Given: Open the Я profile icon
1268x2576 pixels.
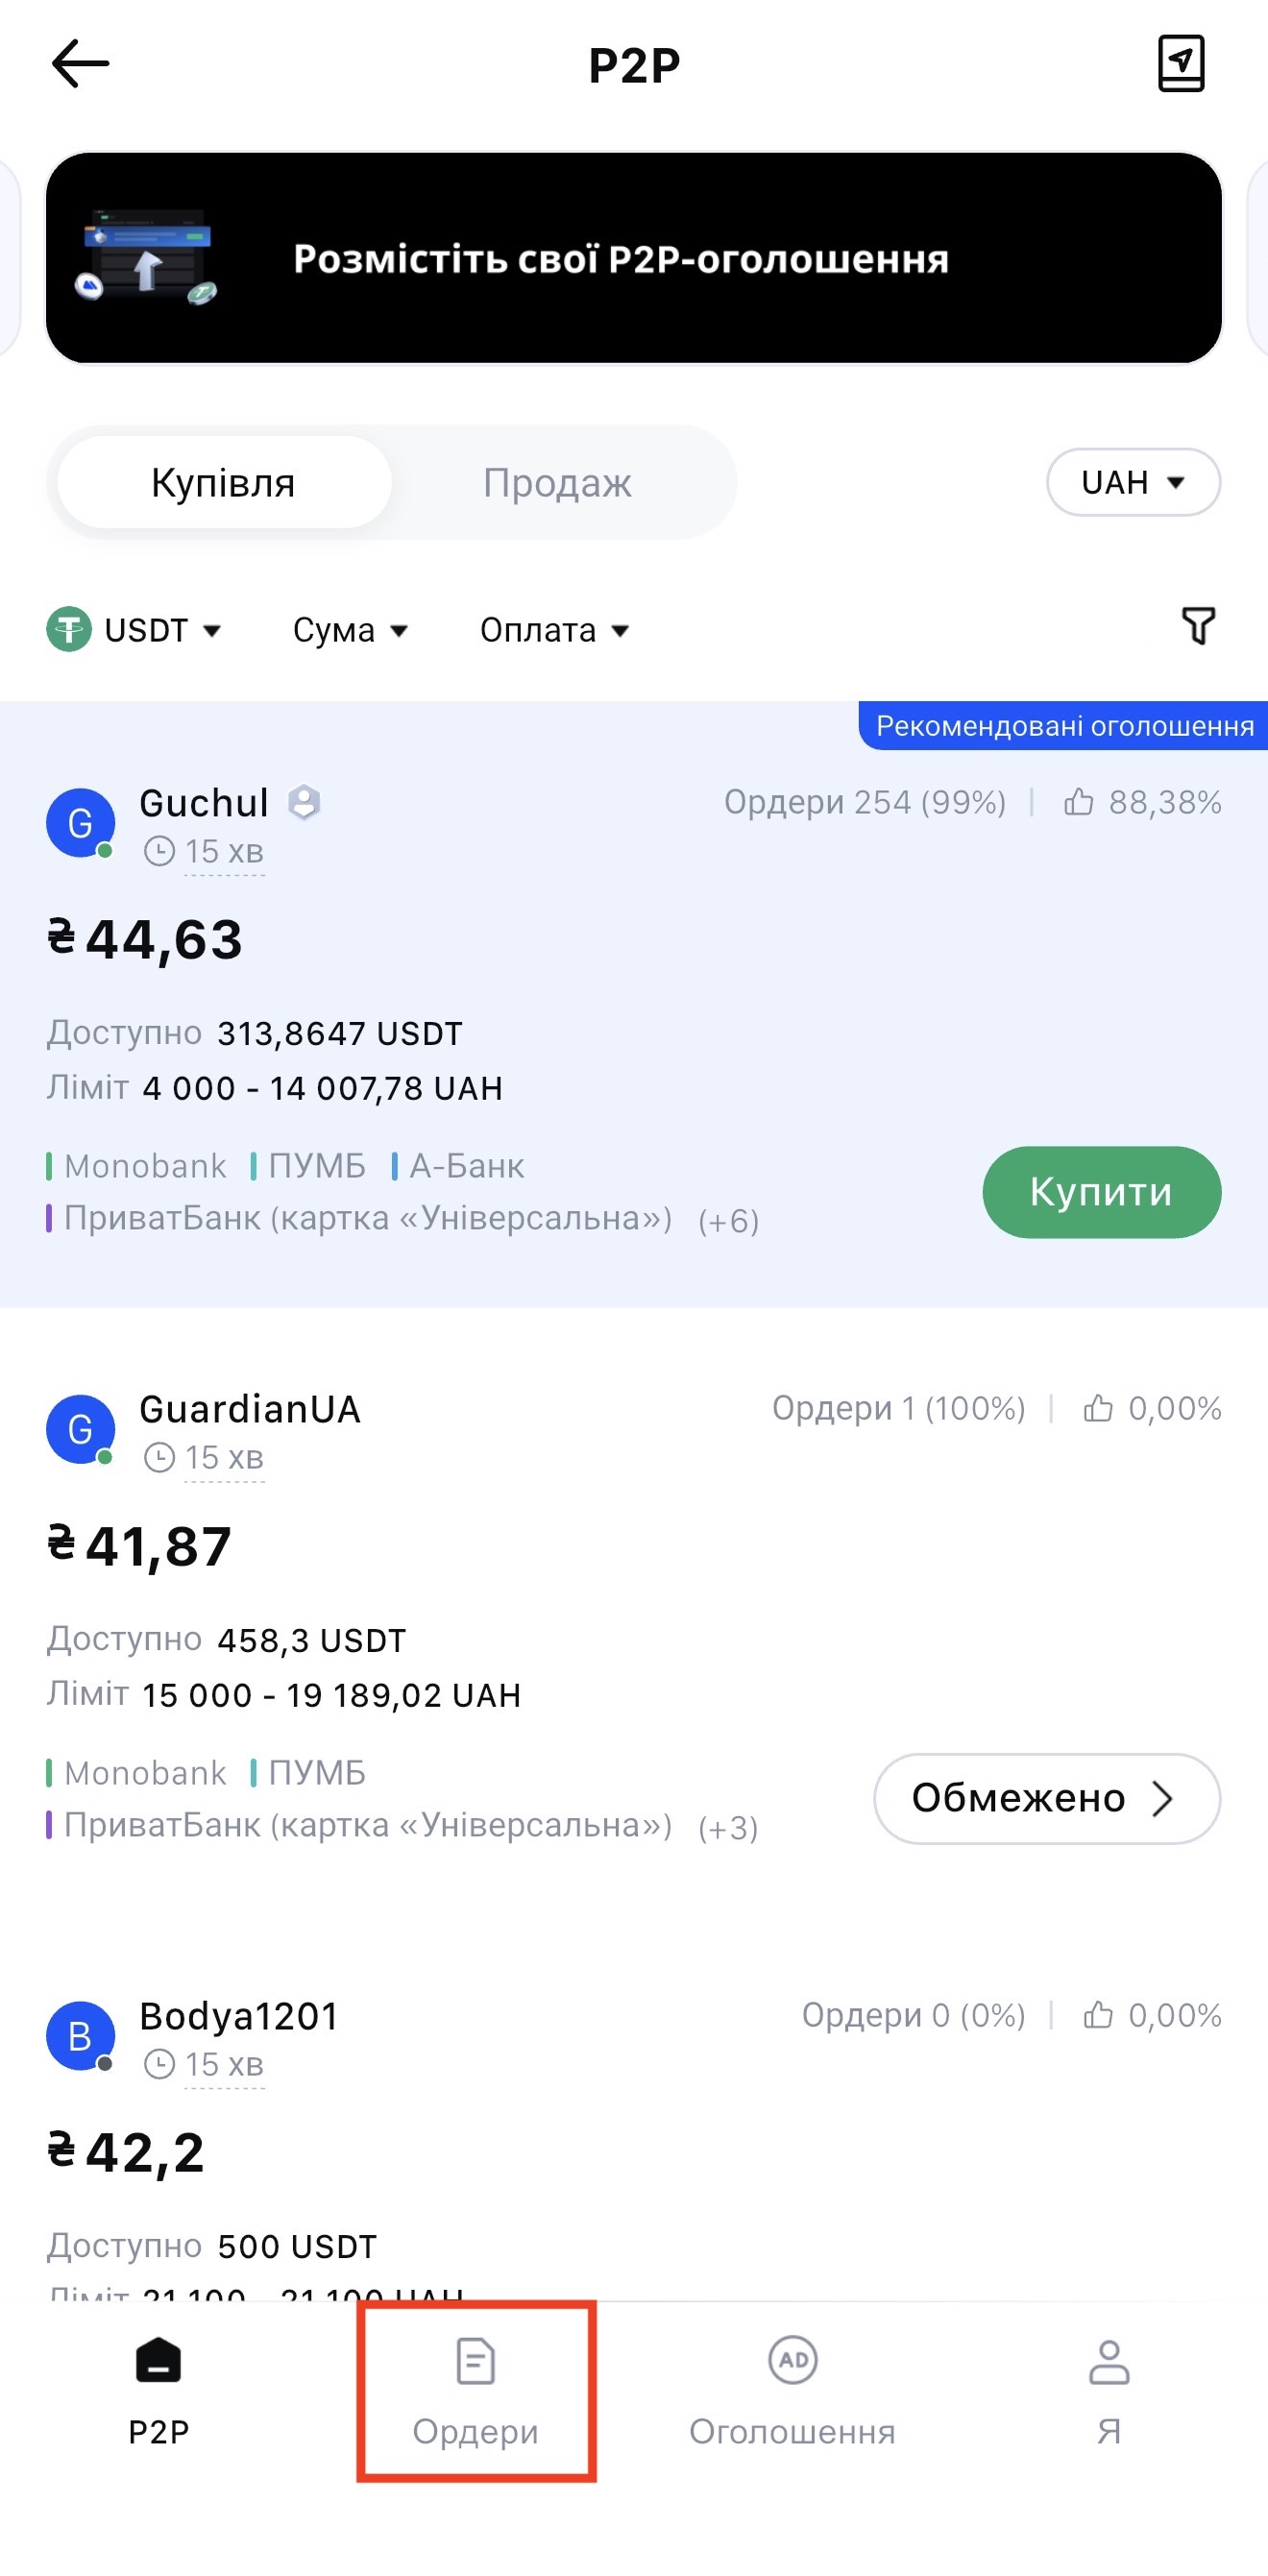Looking at the screenshot, I should click(1109, 2362).
